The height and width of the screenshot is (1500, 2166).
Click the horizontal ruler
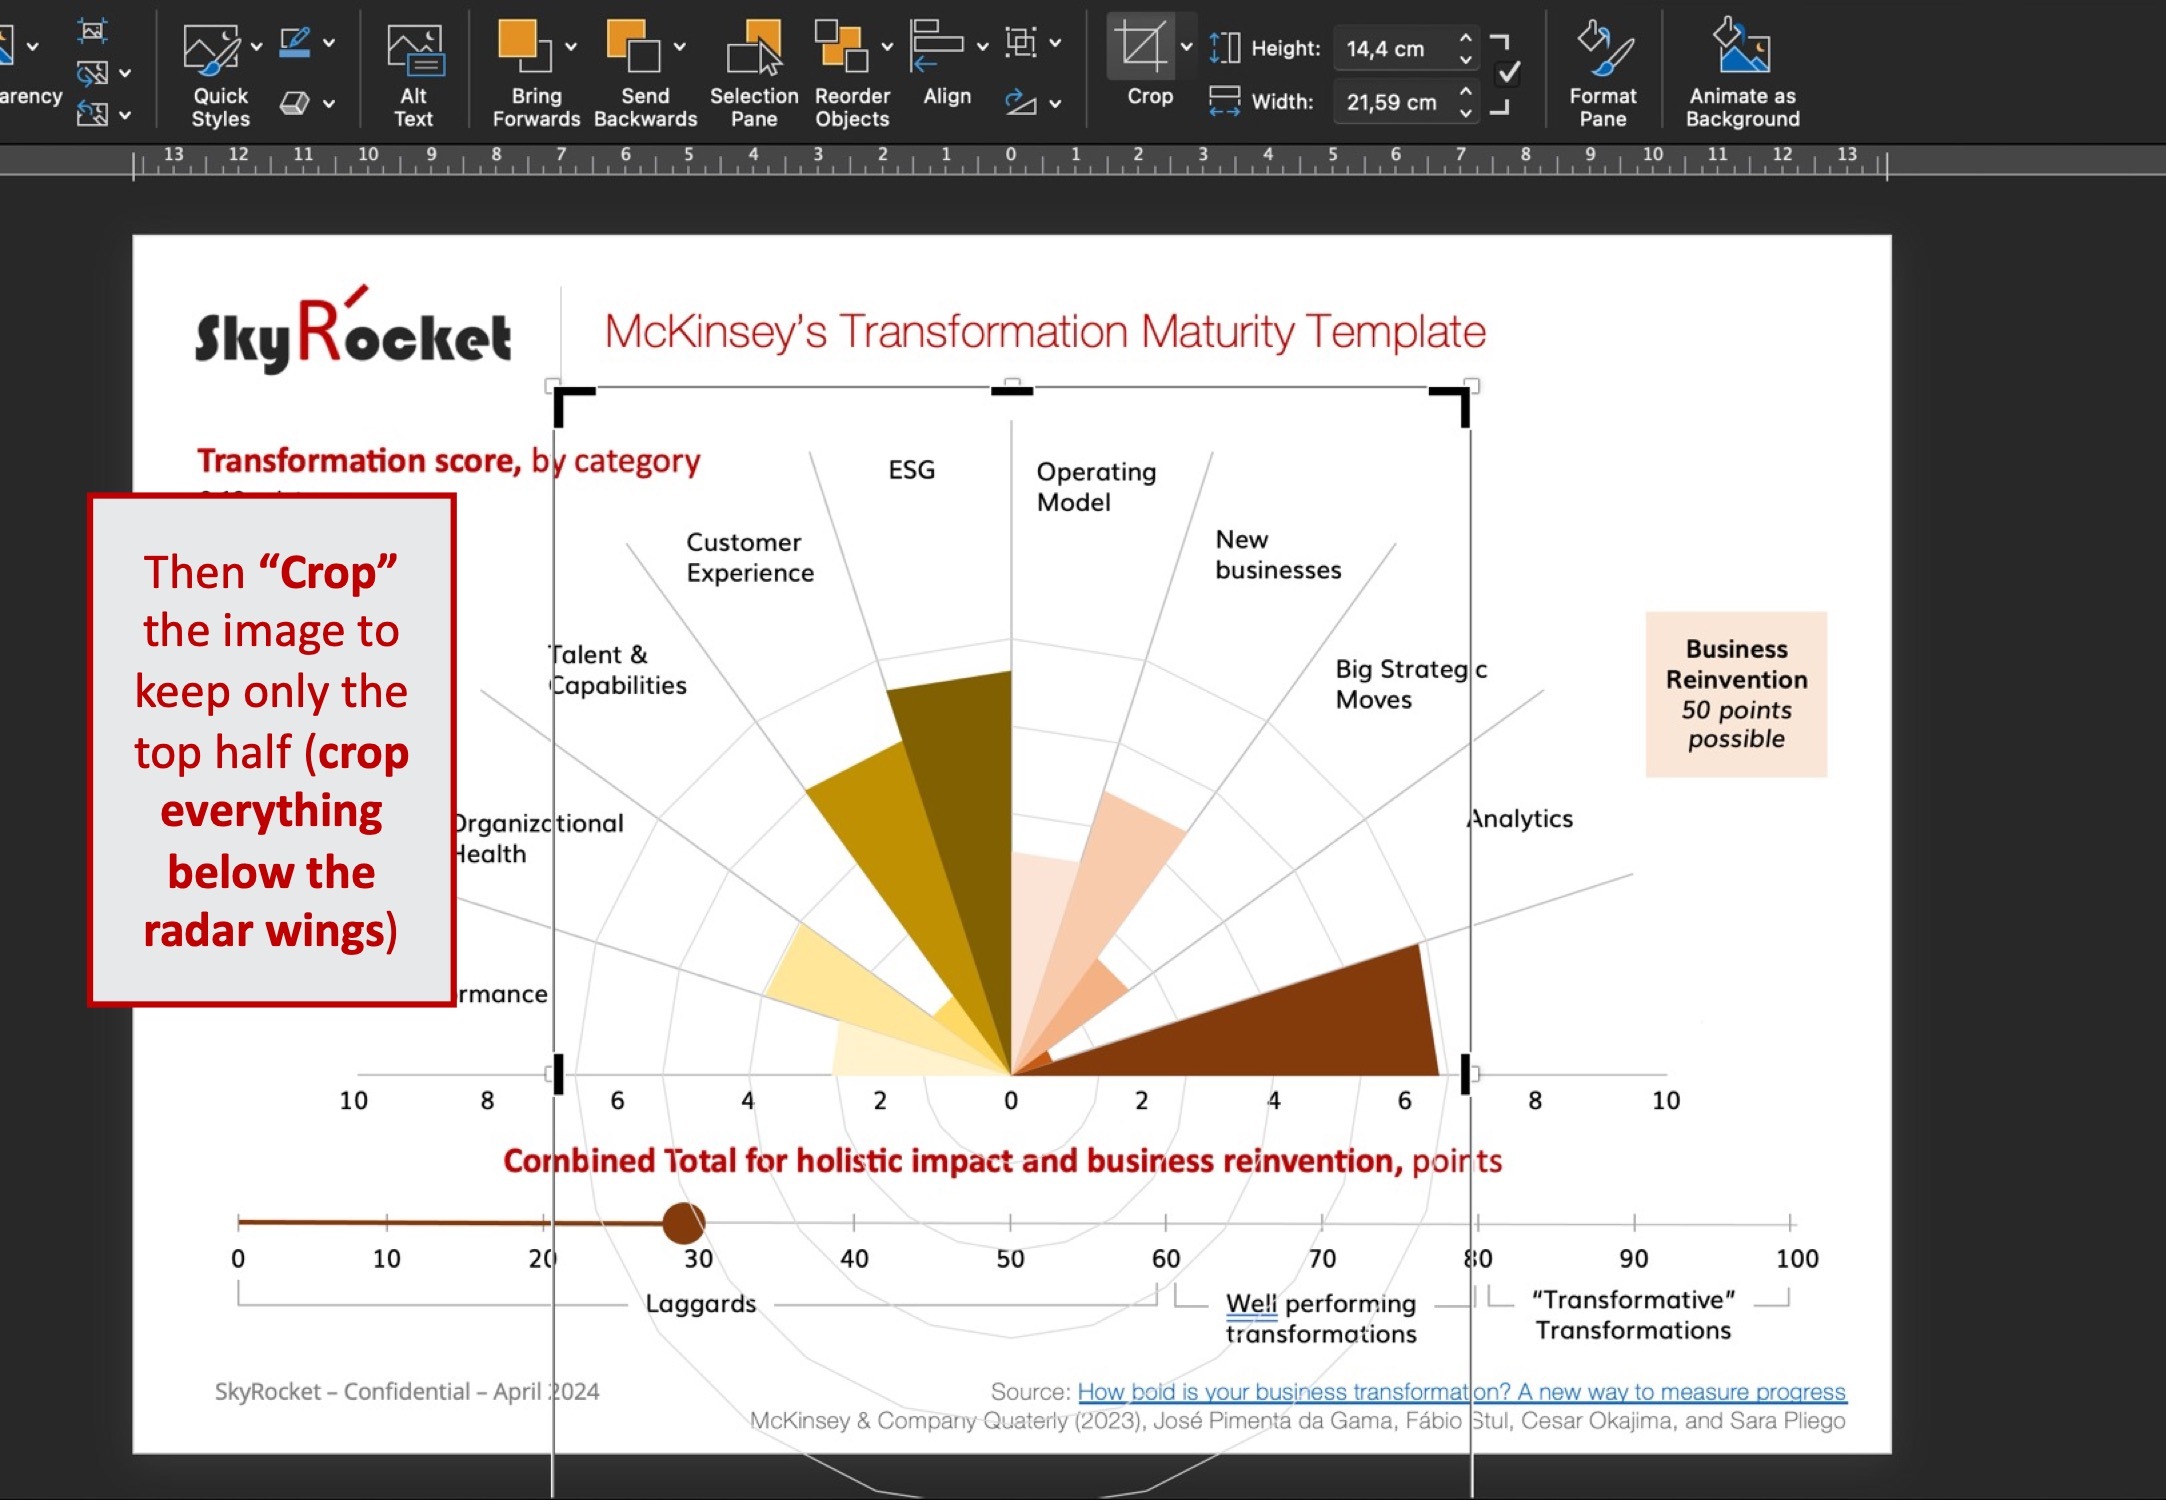coord(1010,161)
